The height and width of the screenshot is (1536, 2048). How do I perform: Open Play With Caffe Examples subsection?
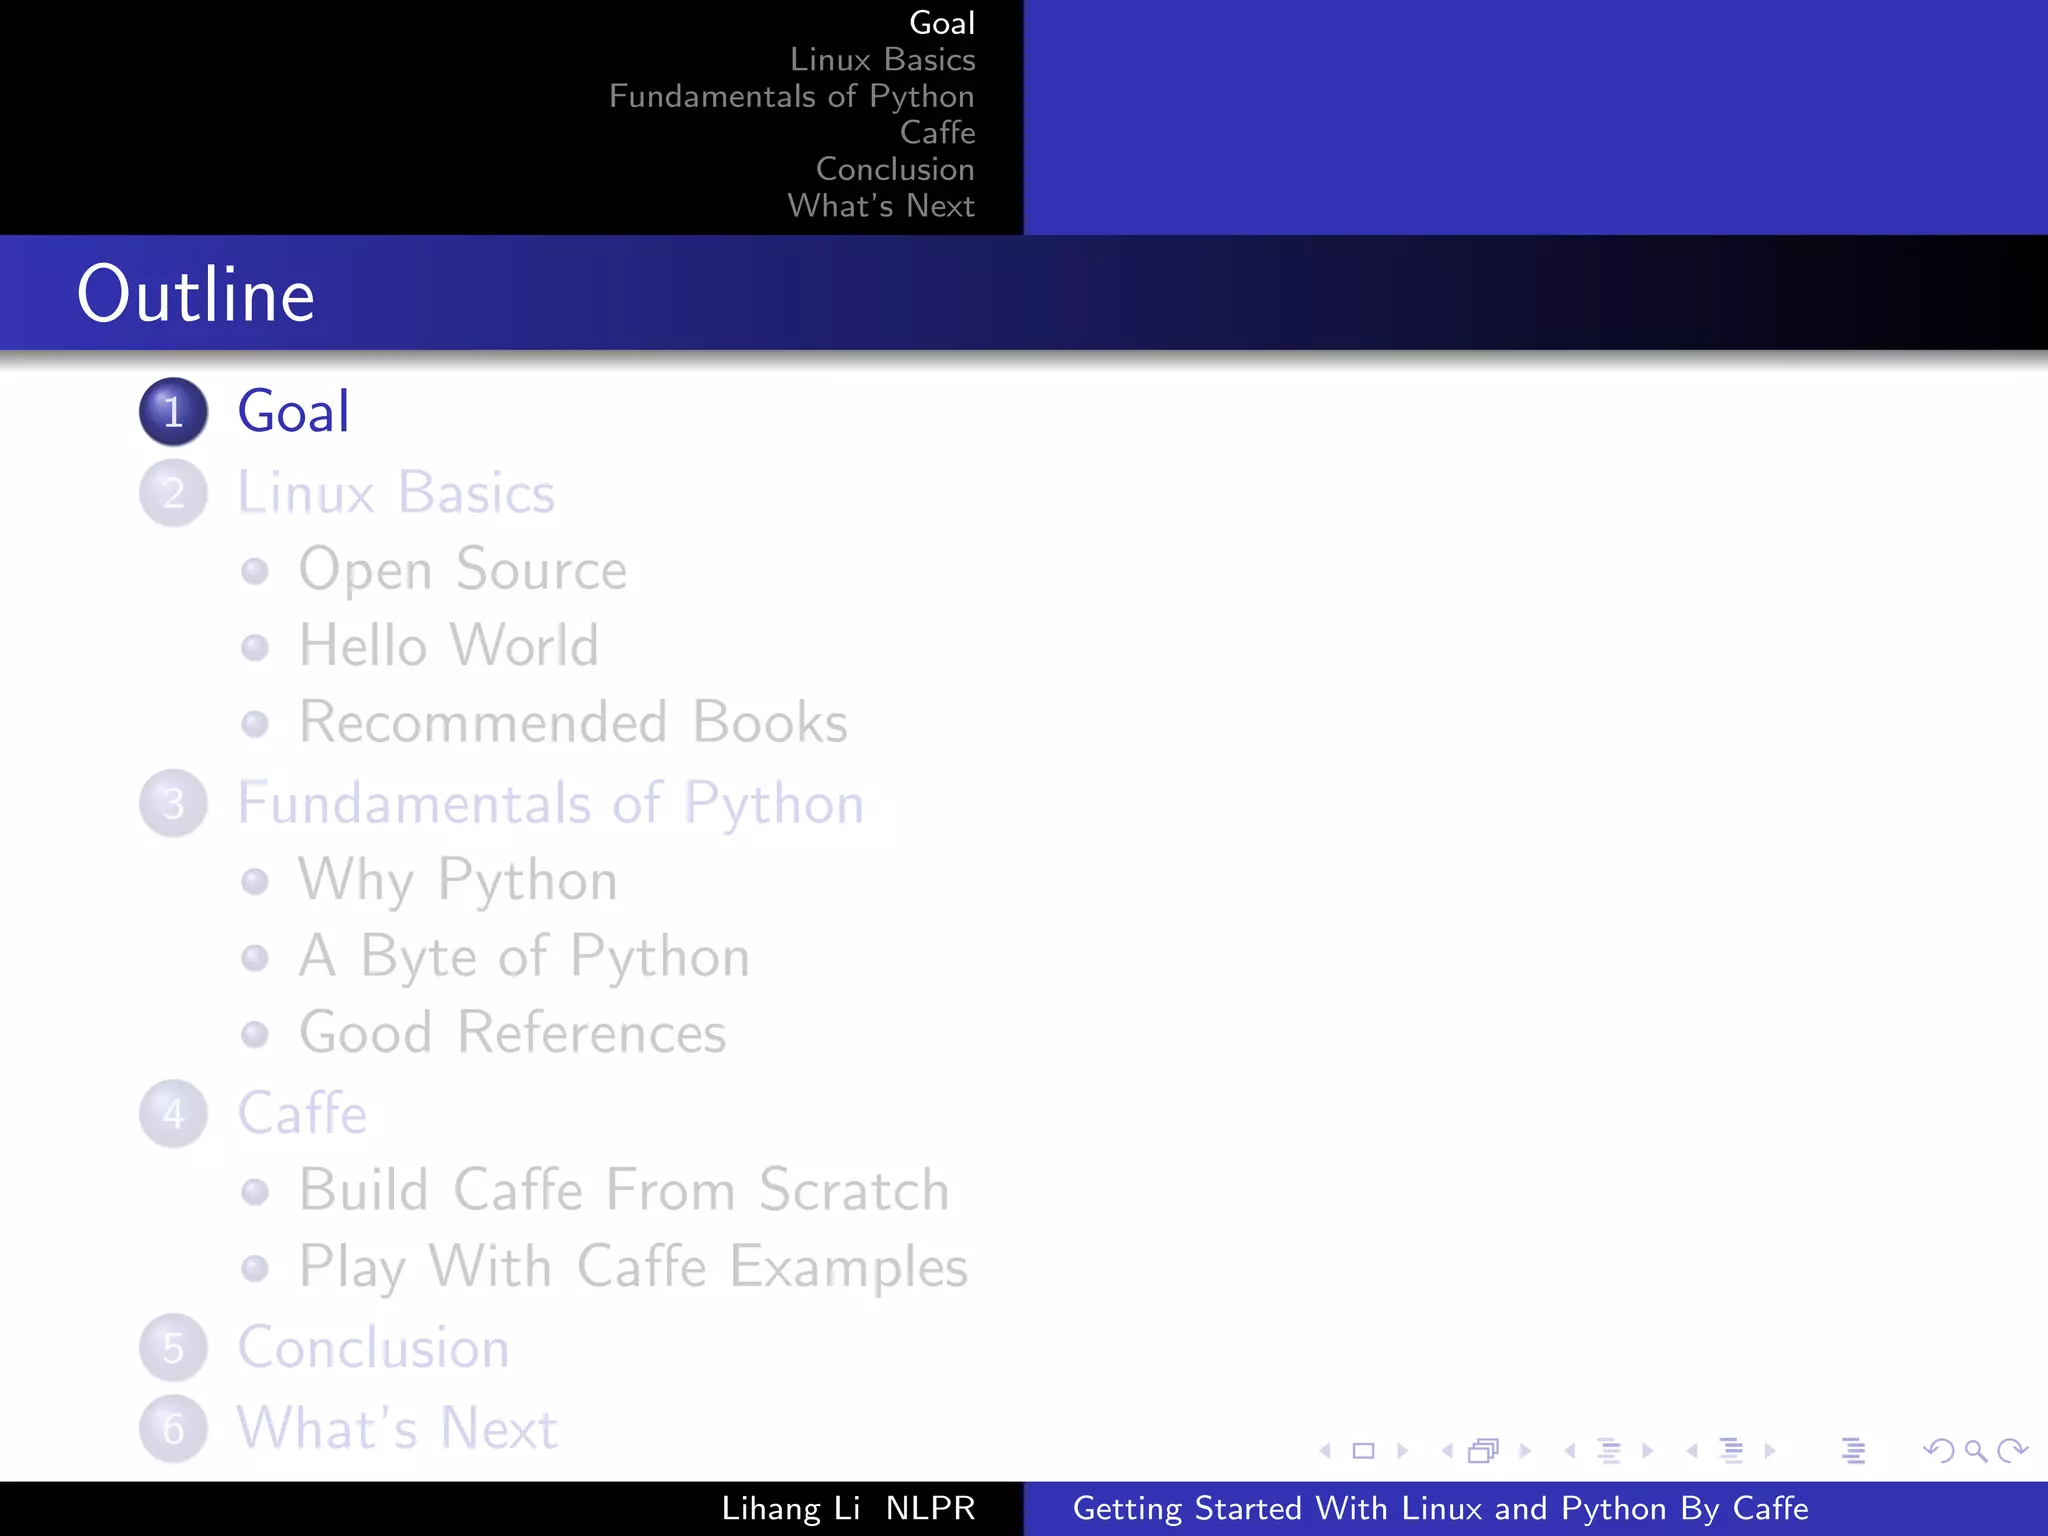click(633, 1268)
